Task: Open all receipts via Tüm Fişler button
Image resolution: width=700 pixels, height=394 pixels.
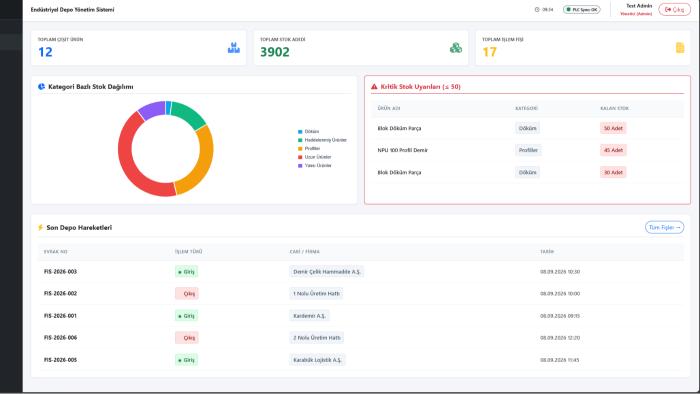Action: point(664,228)
